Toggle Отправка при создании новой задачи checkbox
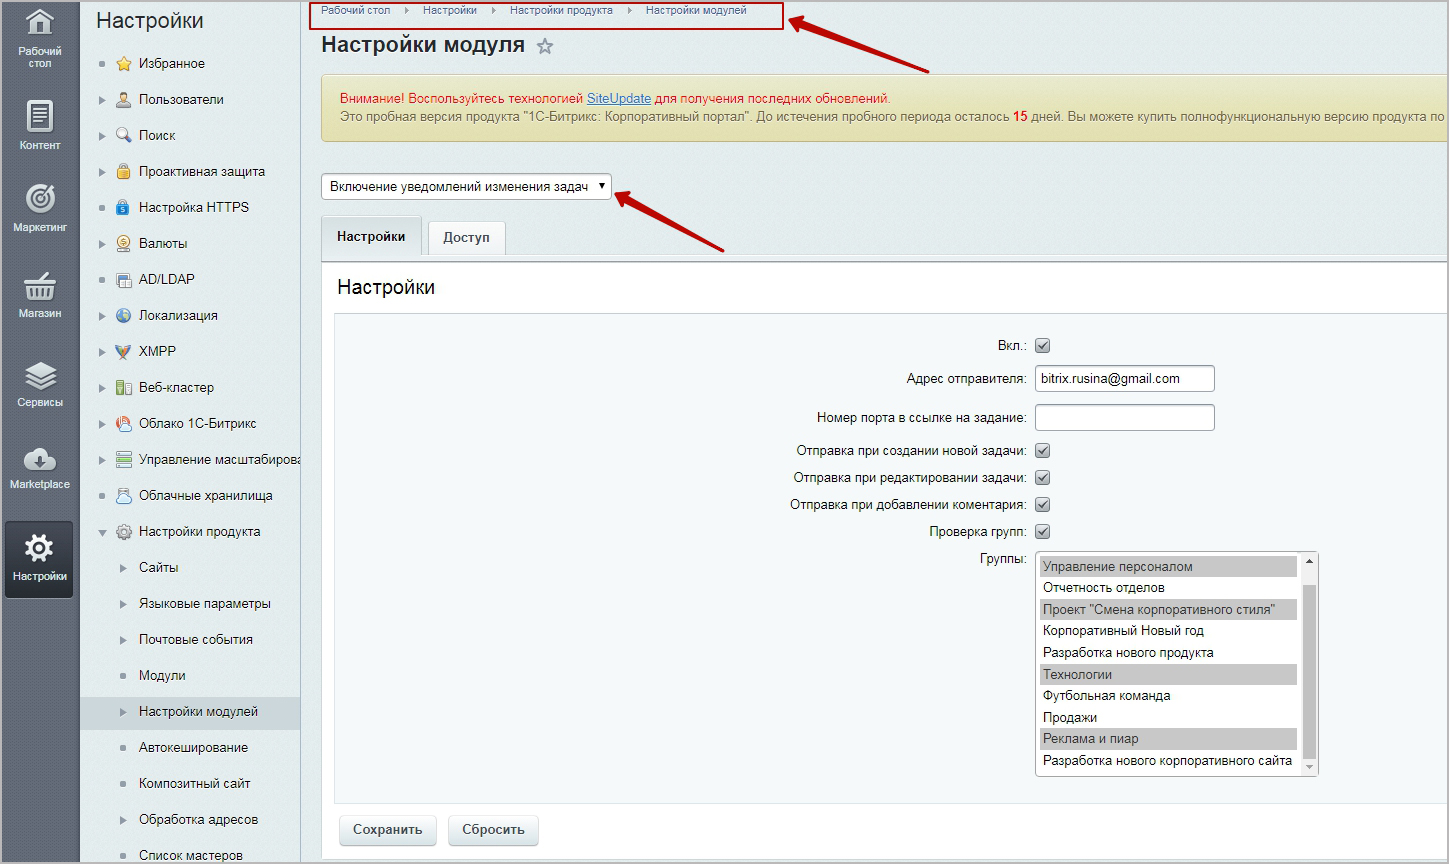The height and width of the screenshot is (864, 1449). click(x=1042, y=451)
